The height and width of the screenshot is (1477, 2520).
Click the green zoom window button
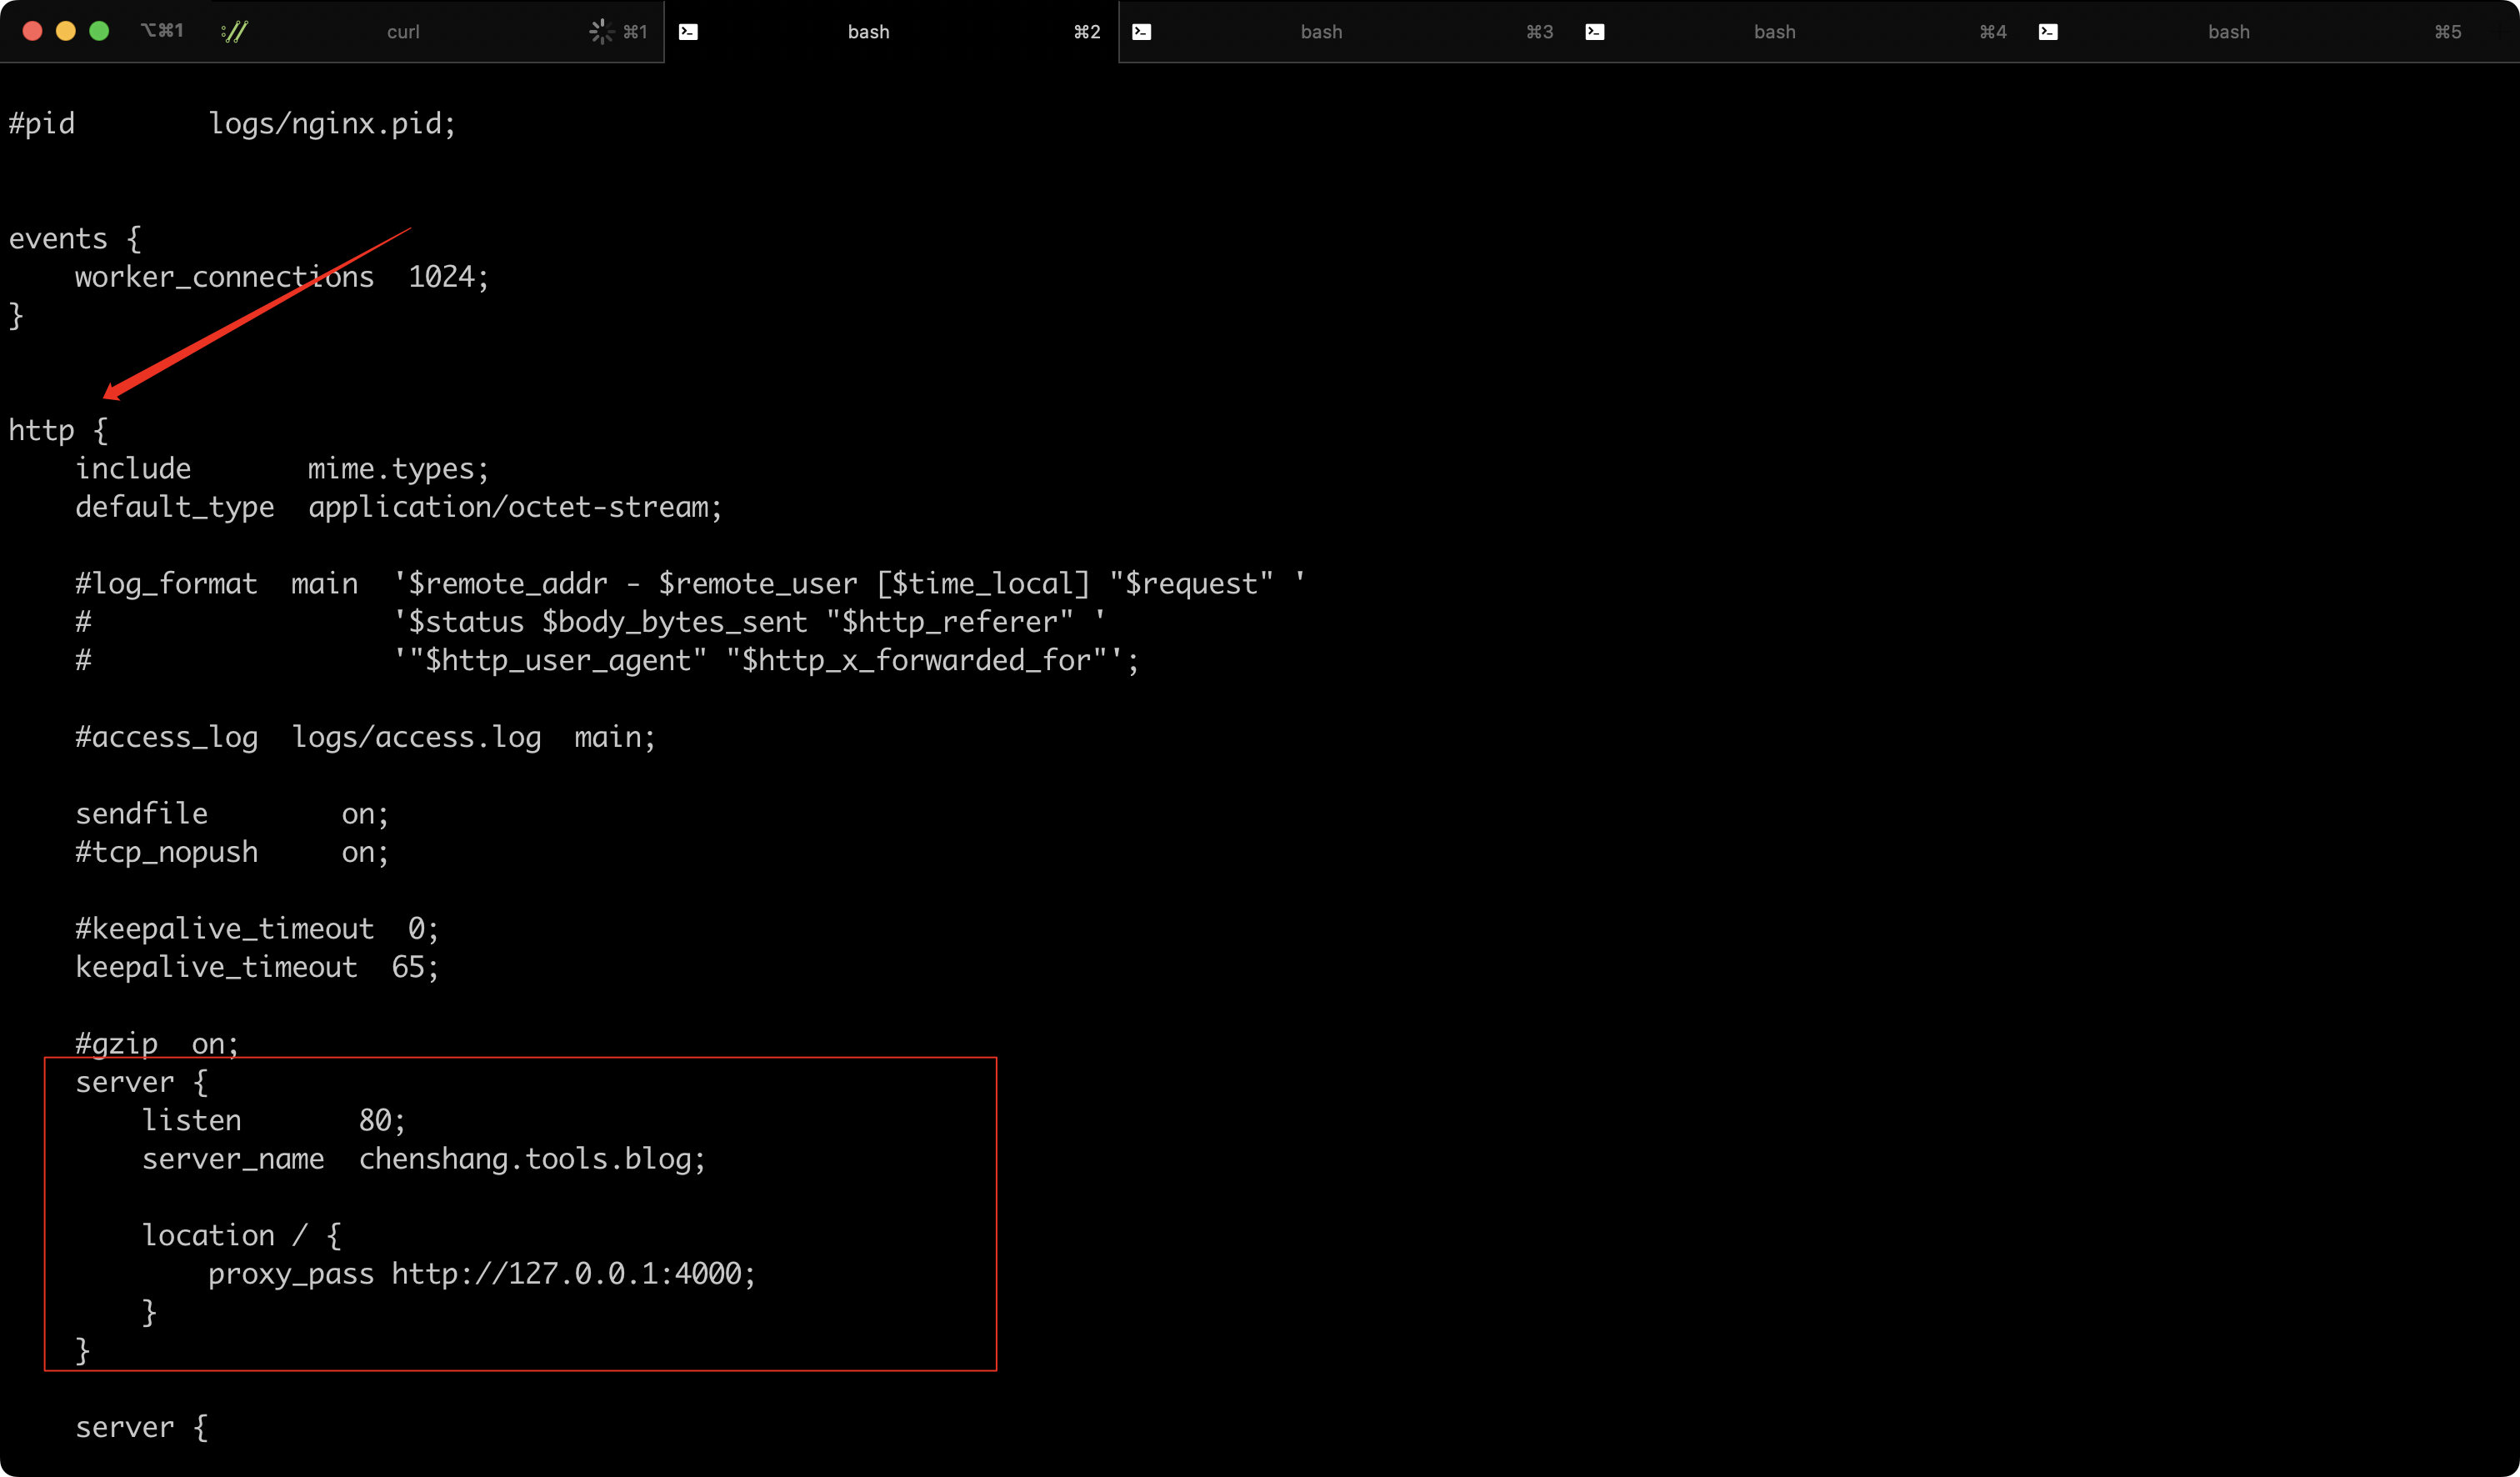coord(99,31)
